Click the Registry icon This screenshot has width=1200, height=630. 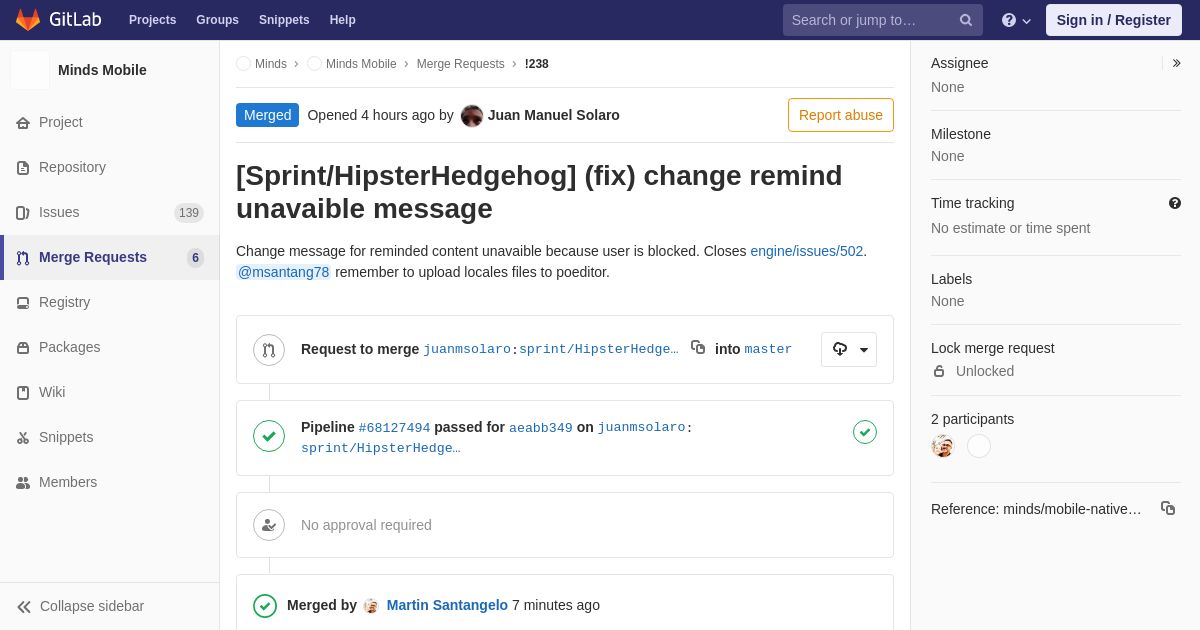tap(23, 303)
